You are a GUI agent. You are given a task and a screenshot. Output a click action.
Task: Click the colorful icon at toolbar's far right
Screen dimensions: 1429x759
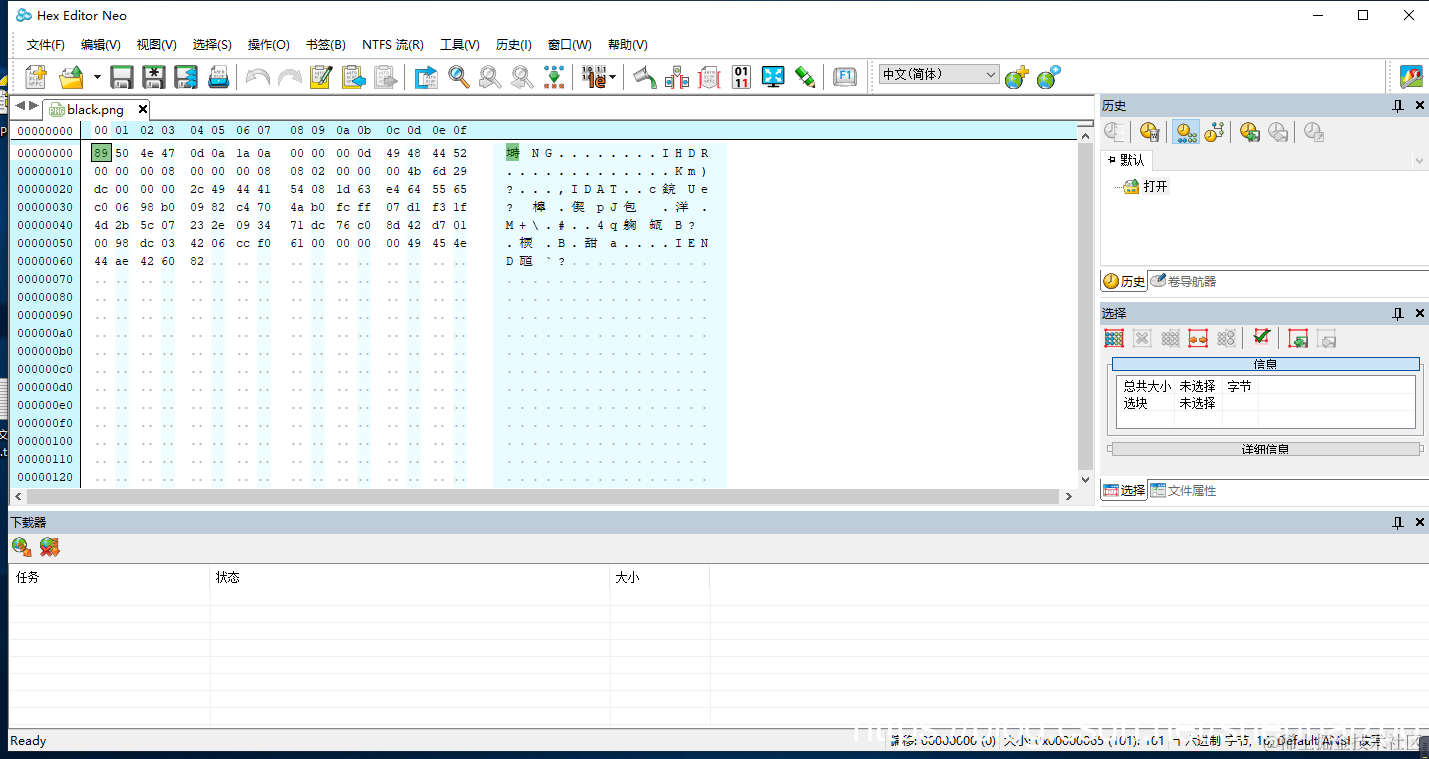(1410, 77)
